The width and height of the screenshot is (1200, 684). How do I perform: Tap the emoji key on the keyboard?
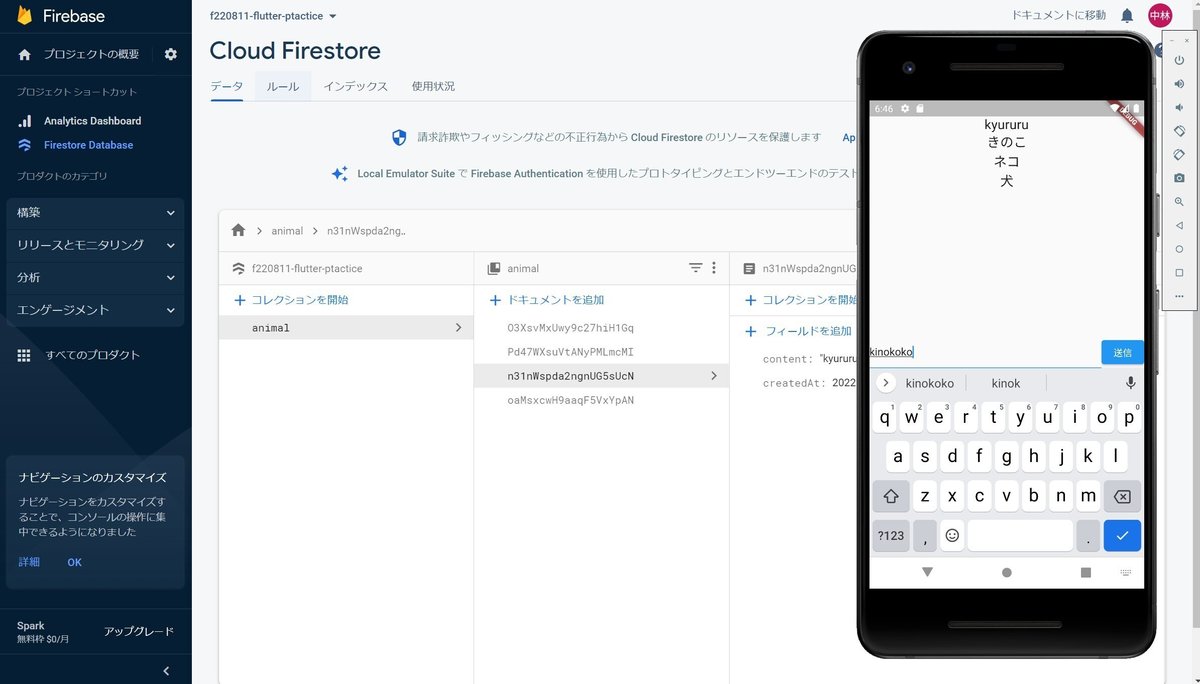pos(952,535)
